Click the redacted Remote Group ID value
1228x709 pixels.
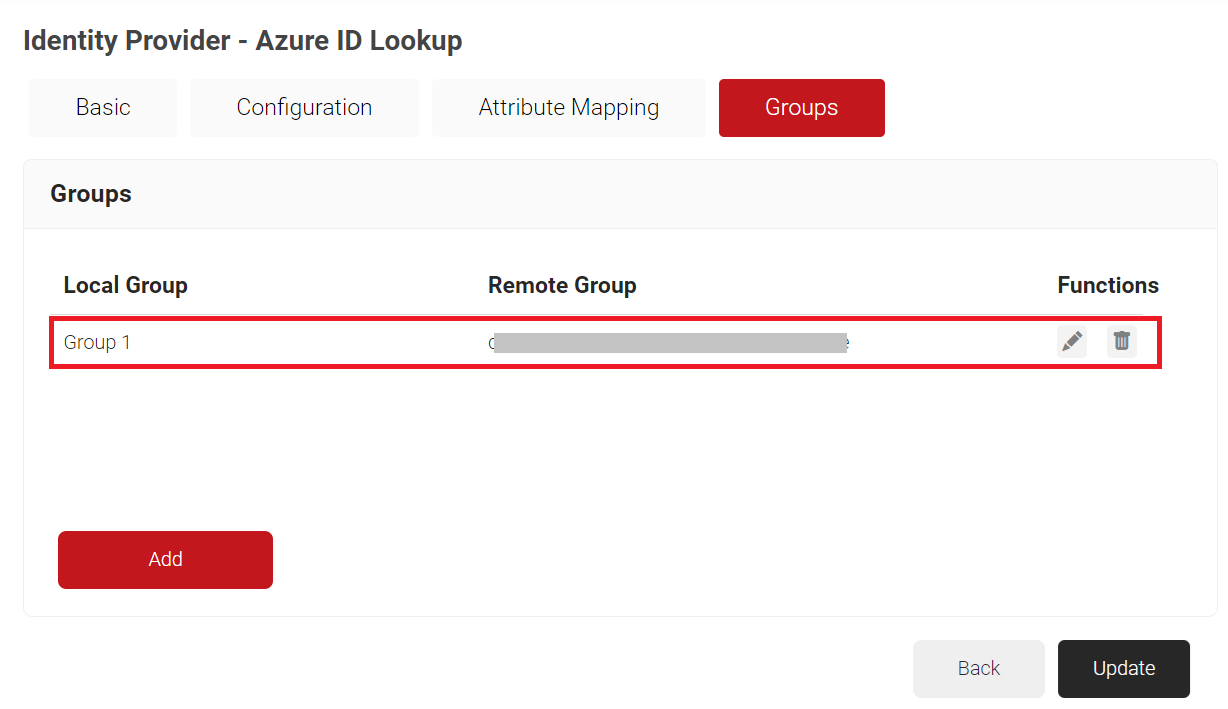(x=668, y=343)
